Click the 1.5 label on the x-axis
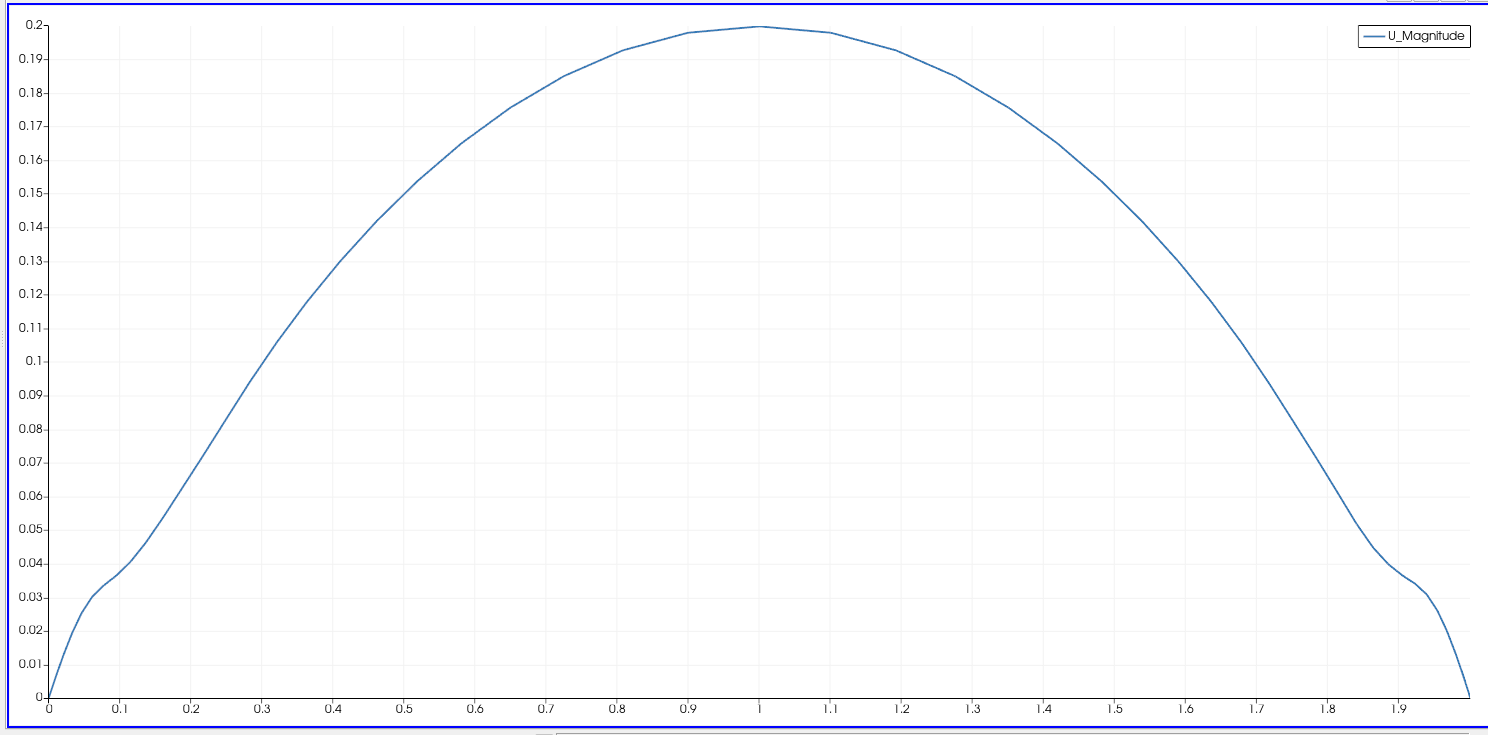Image resolution: width=1488 pixels, height=735 pixels. 1114,709
